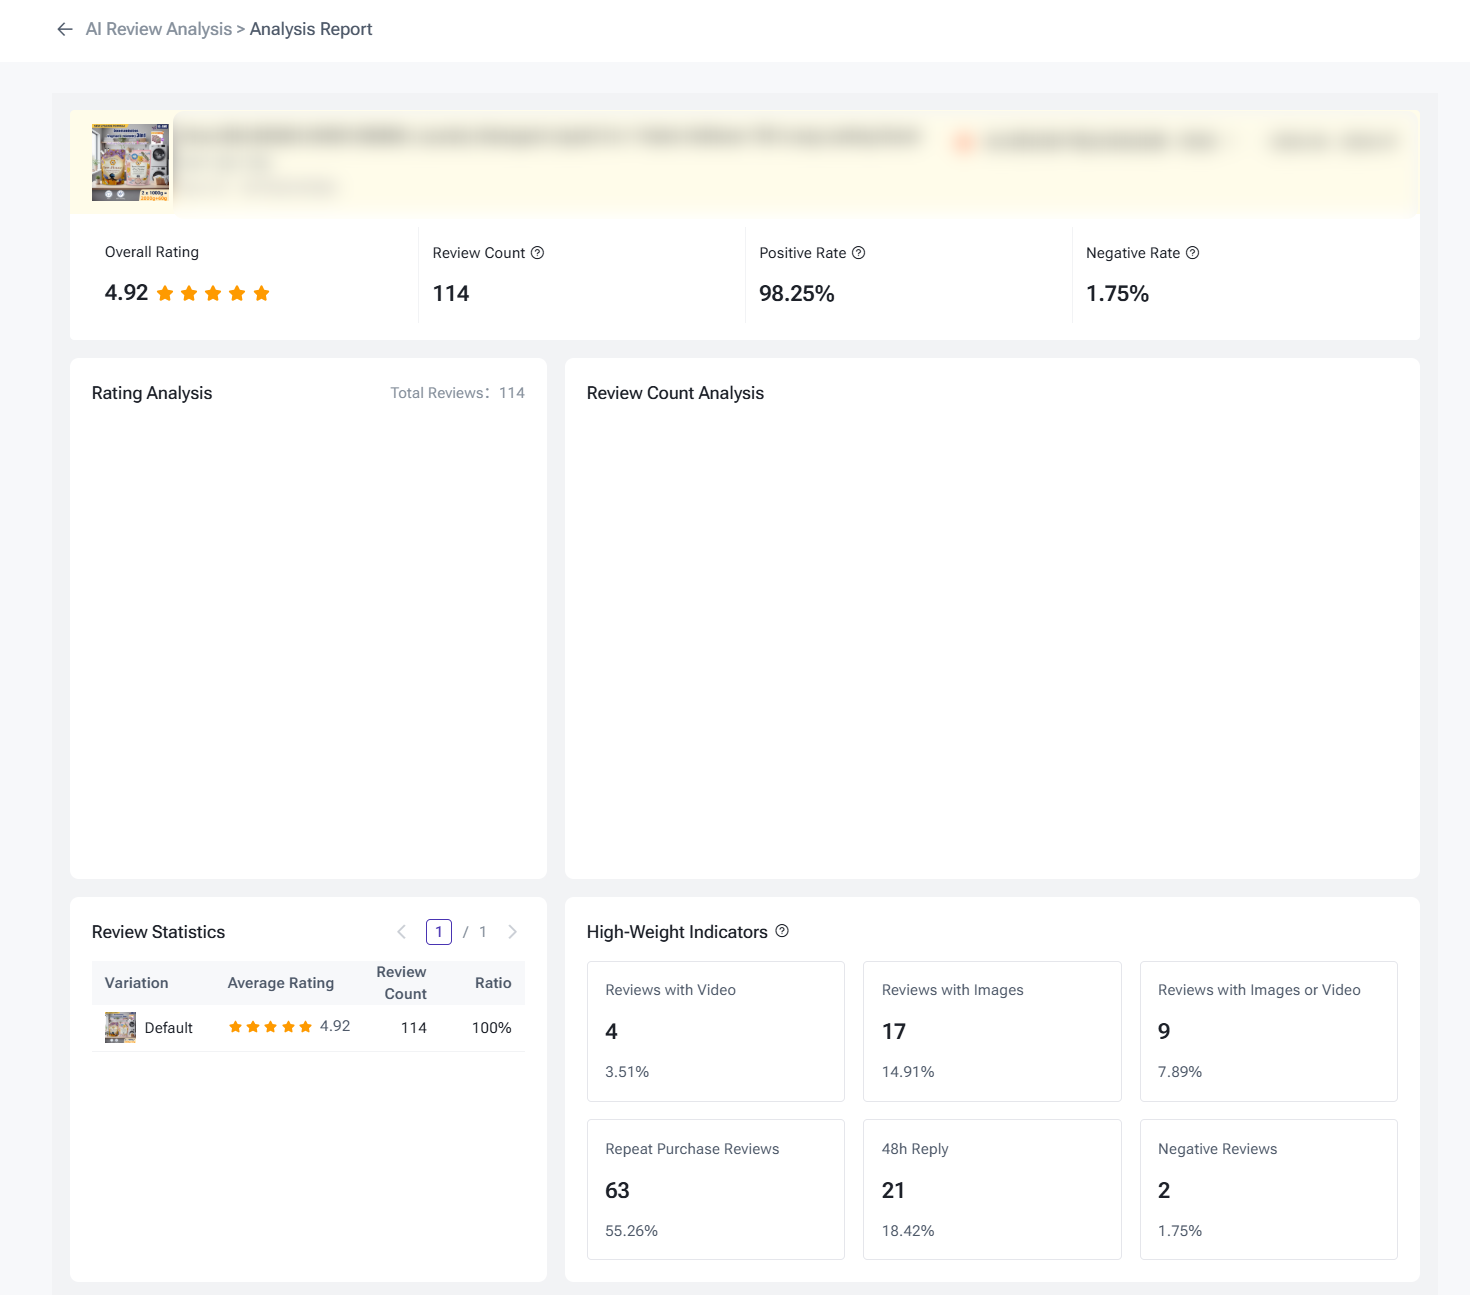Click the overall rating stars
This screenshot has height=1295, width=1470.
(213, 293)
